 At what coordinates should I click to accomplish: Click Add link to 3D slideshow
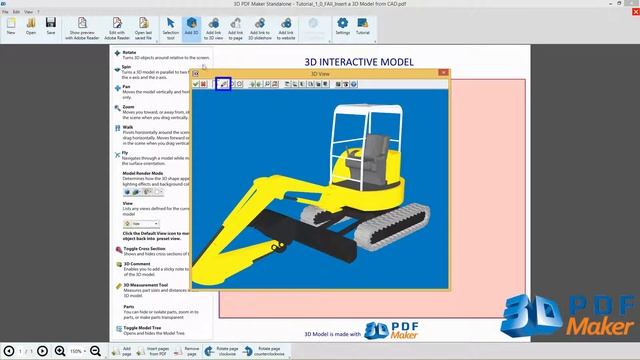click(260, 29)
